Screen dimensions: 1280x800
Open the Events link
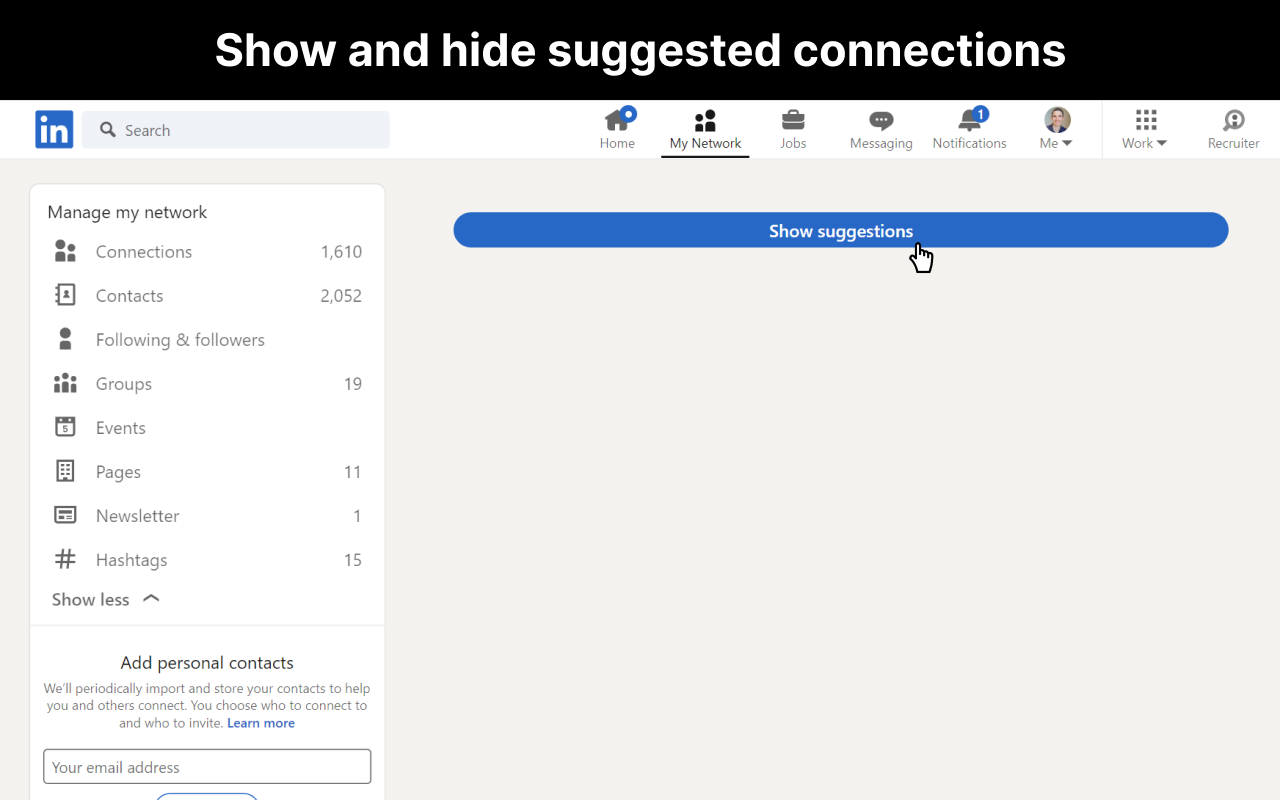tap(121, 427)
